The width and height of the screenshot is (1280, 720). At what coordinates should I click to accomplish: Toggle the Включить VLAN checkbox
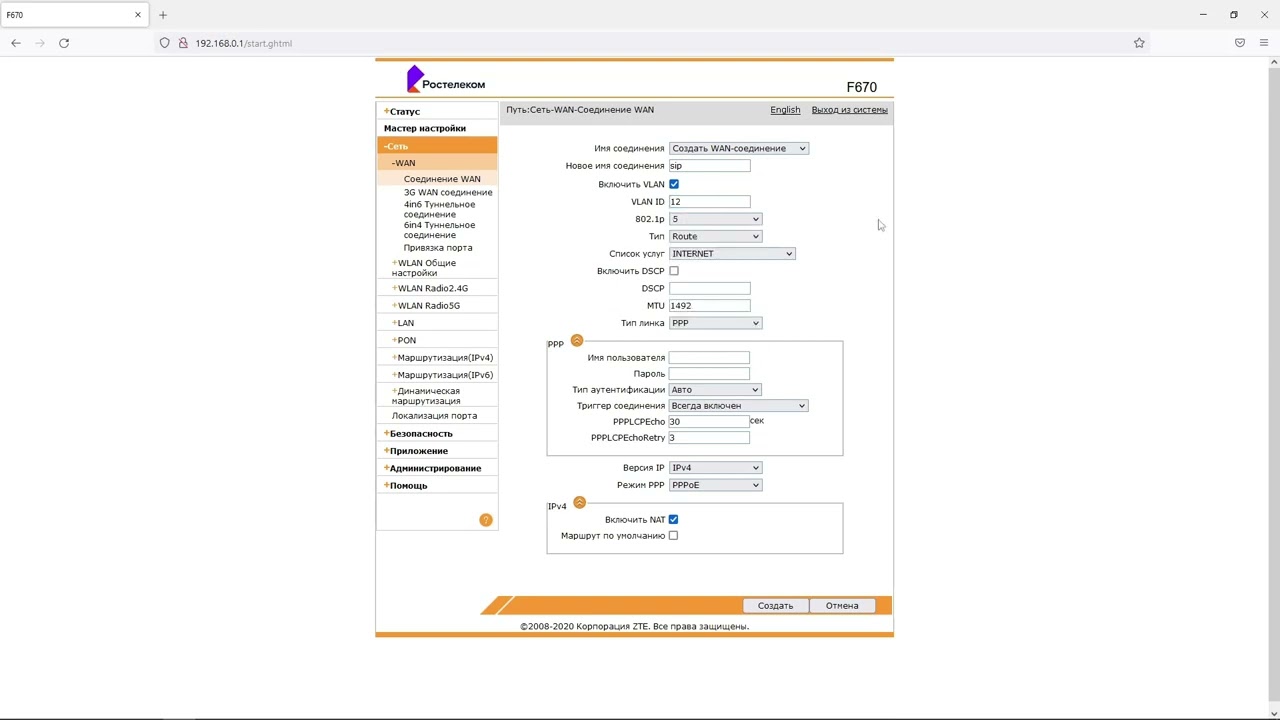pos(674,184)
